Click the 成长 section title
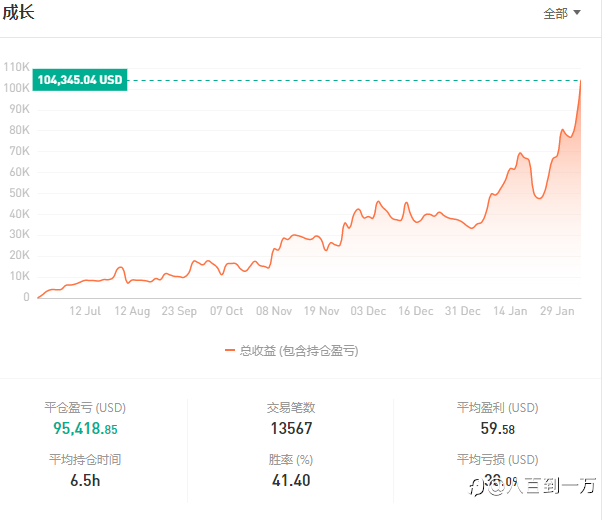604x520 pixels. point(18,12)
